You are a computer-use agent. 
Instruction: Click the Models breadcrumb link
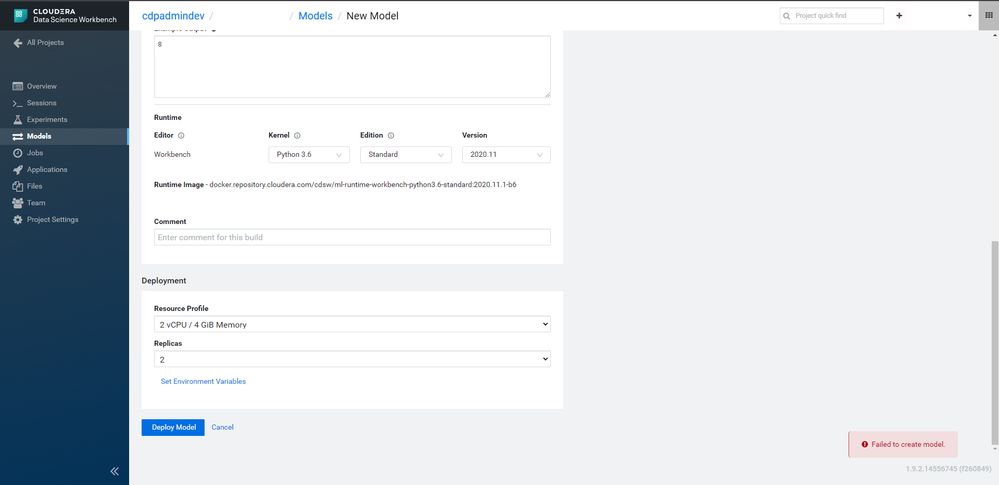315,16
